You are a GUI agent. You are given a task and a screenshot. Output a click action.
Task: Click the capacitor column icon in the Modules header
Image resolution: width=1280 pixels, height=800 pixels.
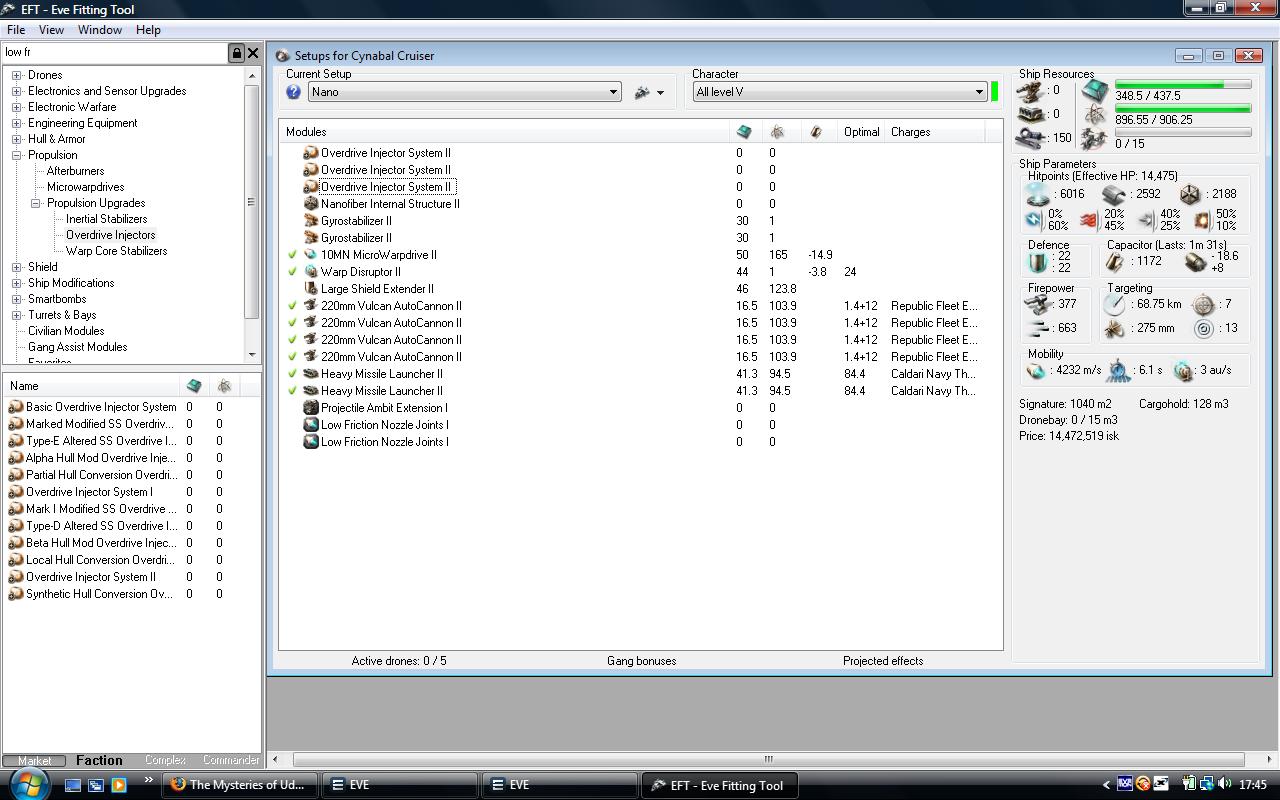[816, 132]
